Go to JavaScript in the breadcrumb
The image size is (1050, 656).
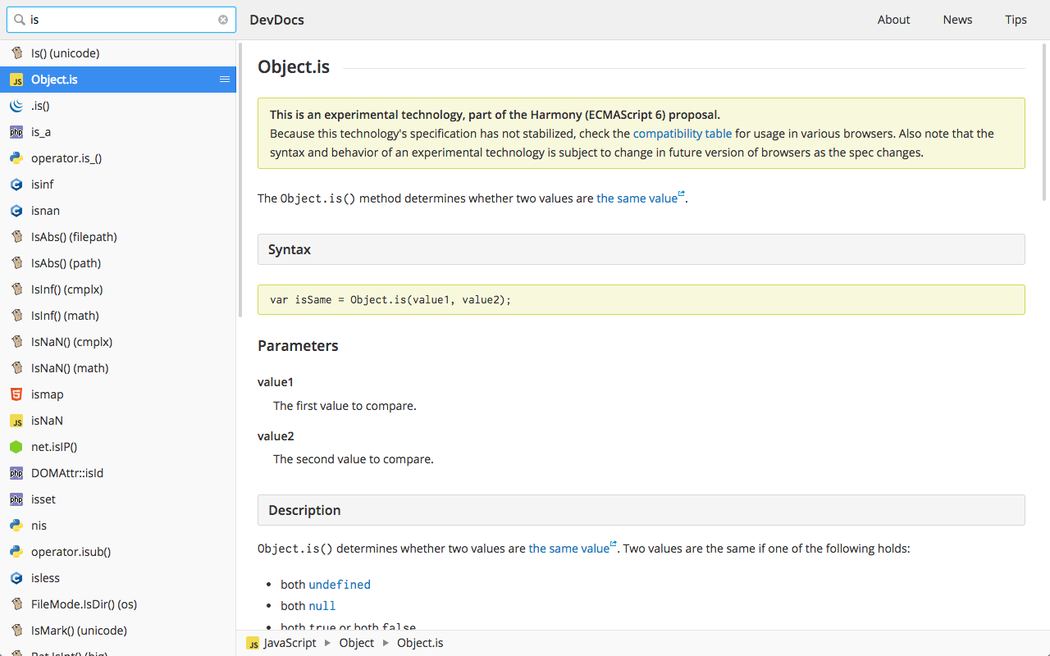[289, 643]
